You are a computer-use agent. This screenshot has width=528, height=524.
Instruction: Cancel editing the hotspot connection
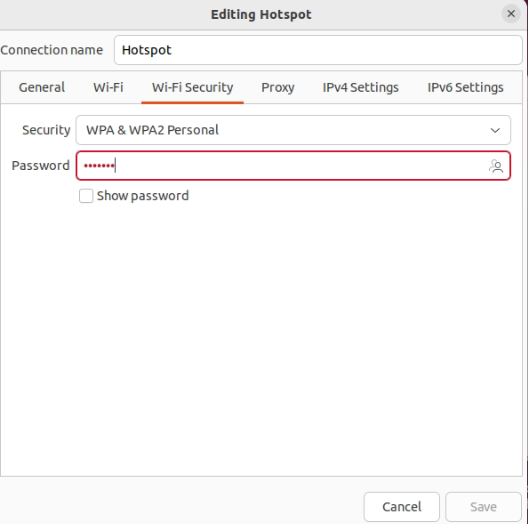tap(402, 507)
